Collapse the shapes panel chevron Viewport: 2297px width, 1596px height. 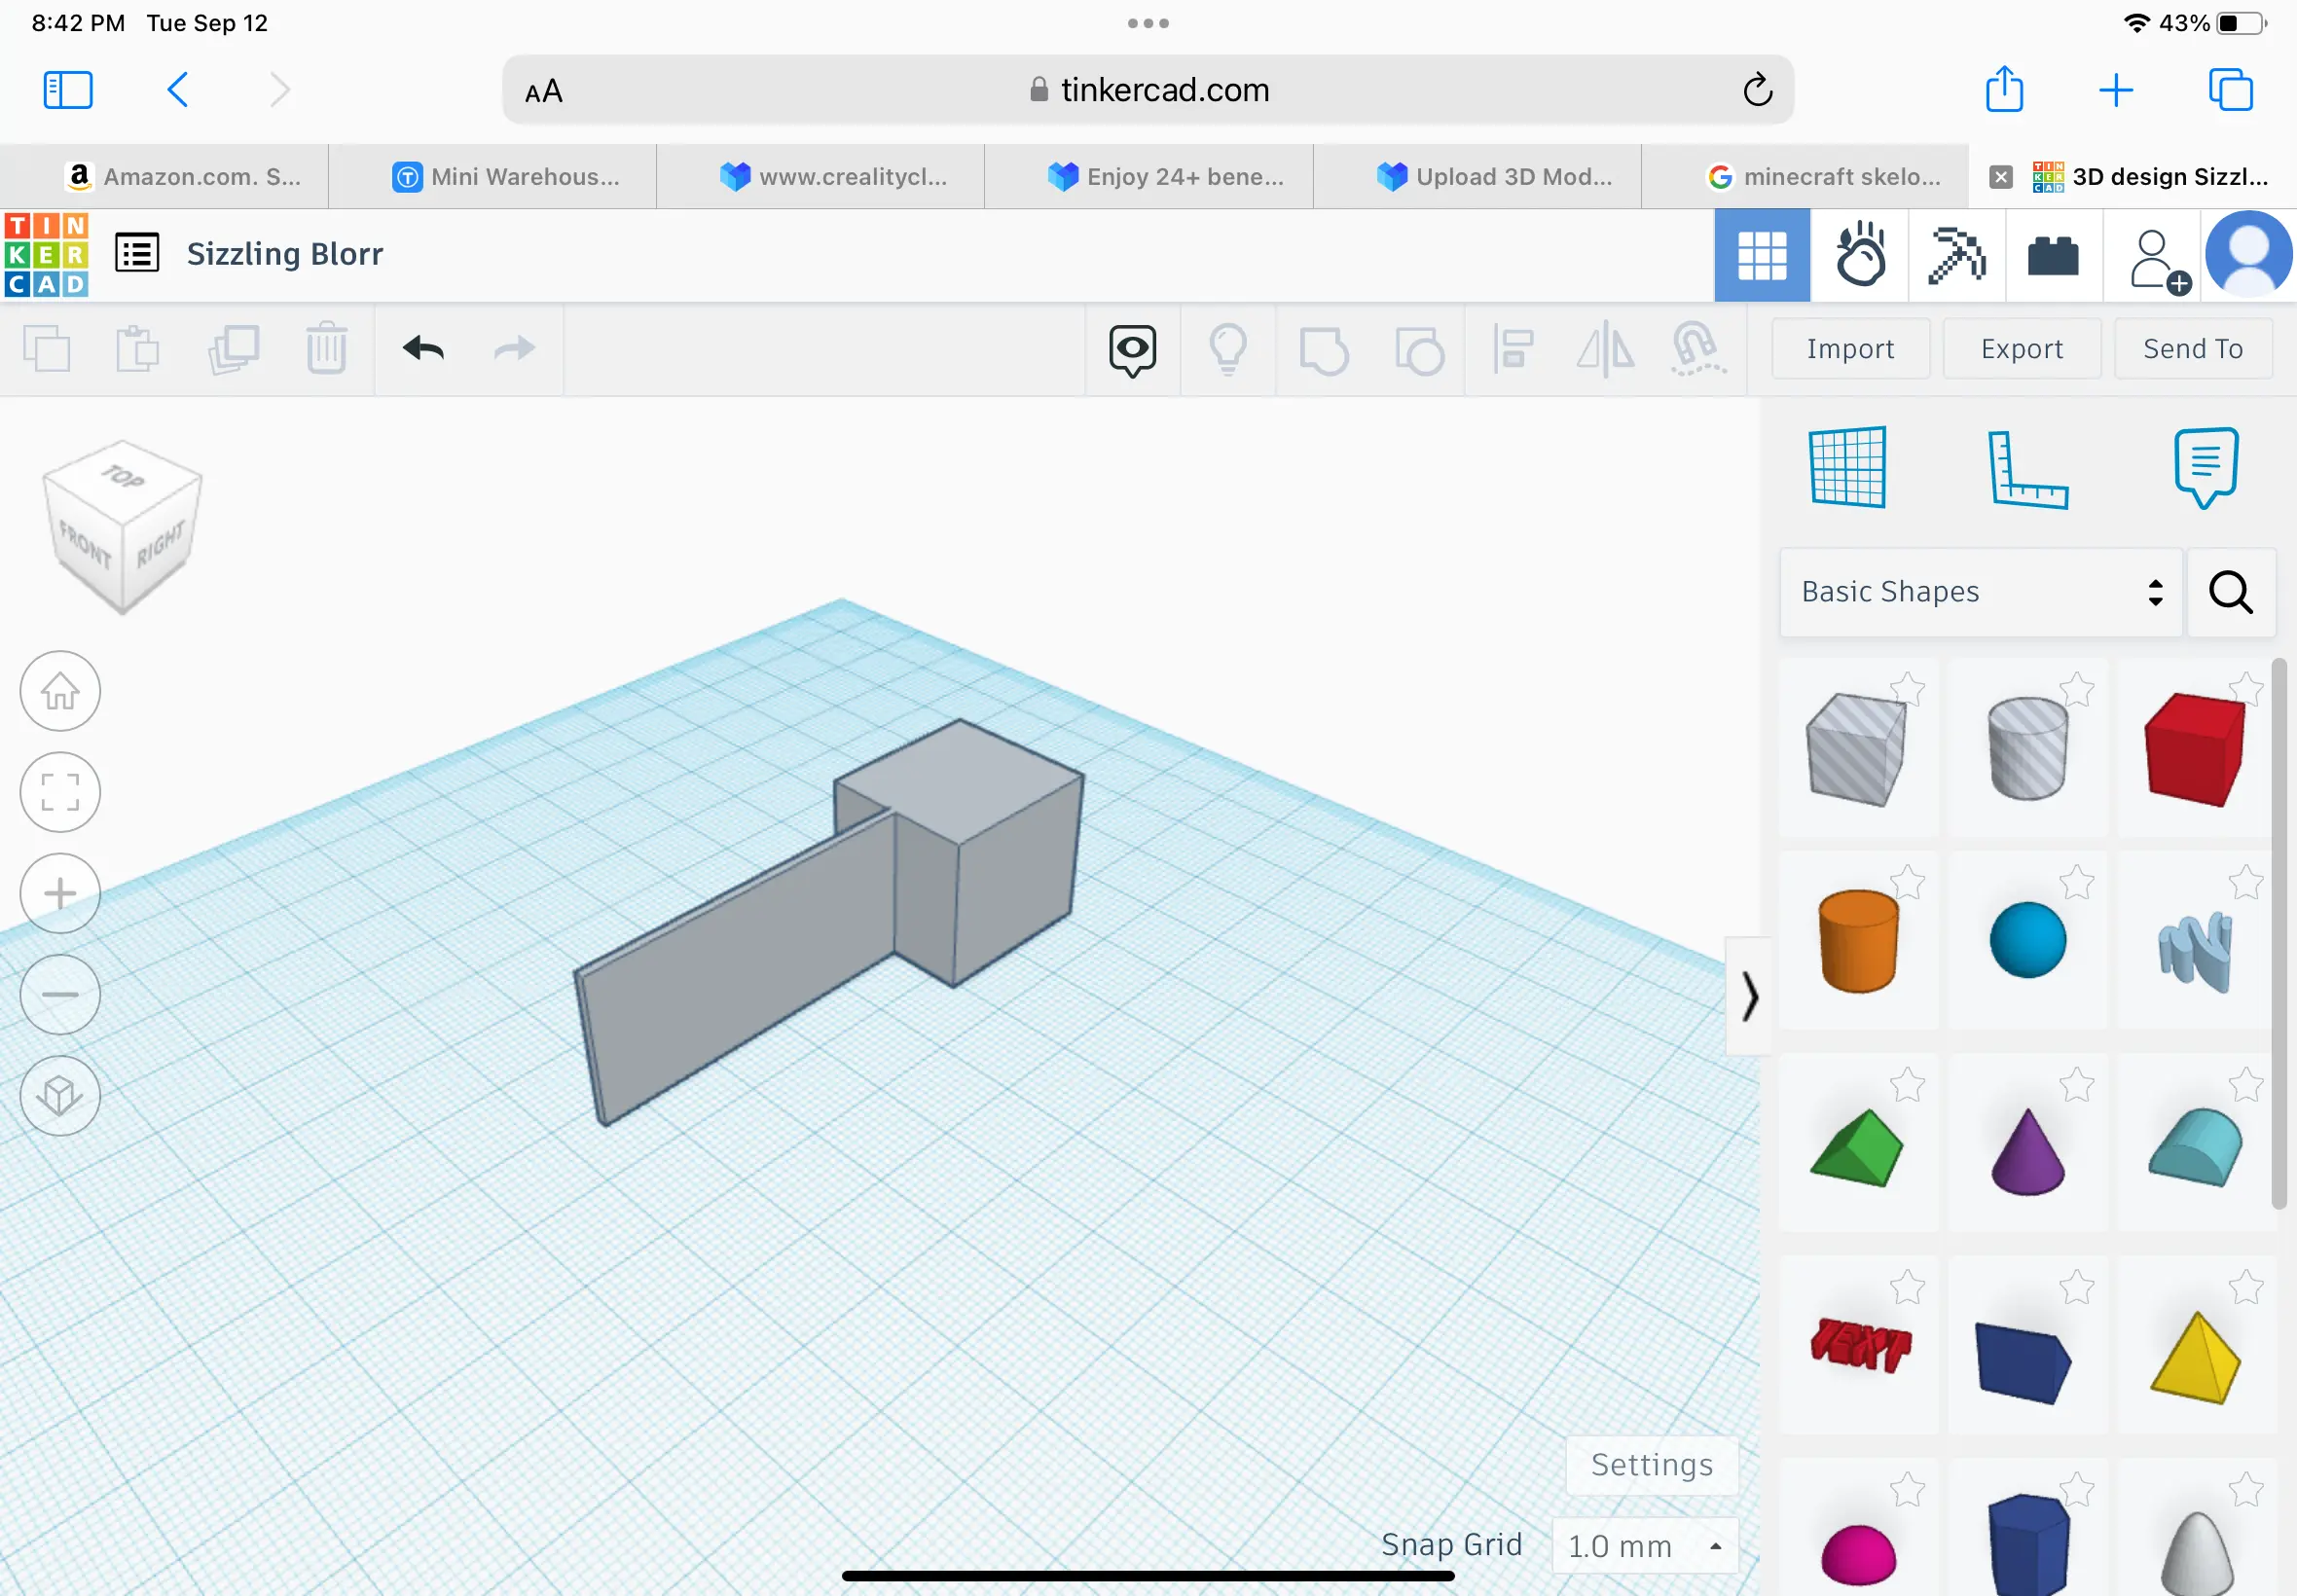click(1749, 996)
